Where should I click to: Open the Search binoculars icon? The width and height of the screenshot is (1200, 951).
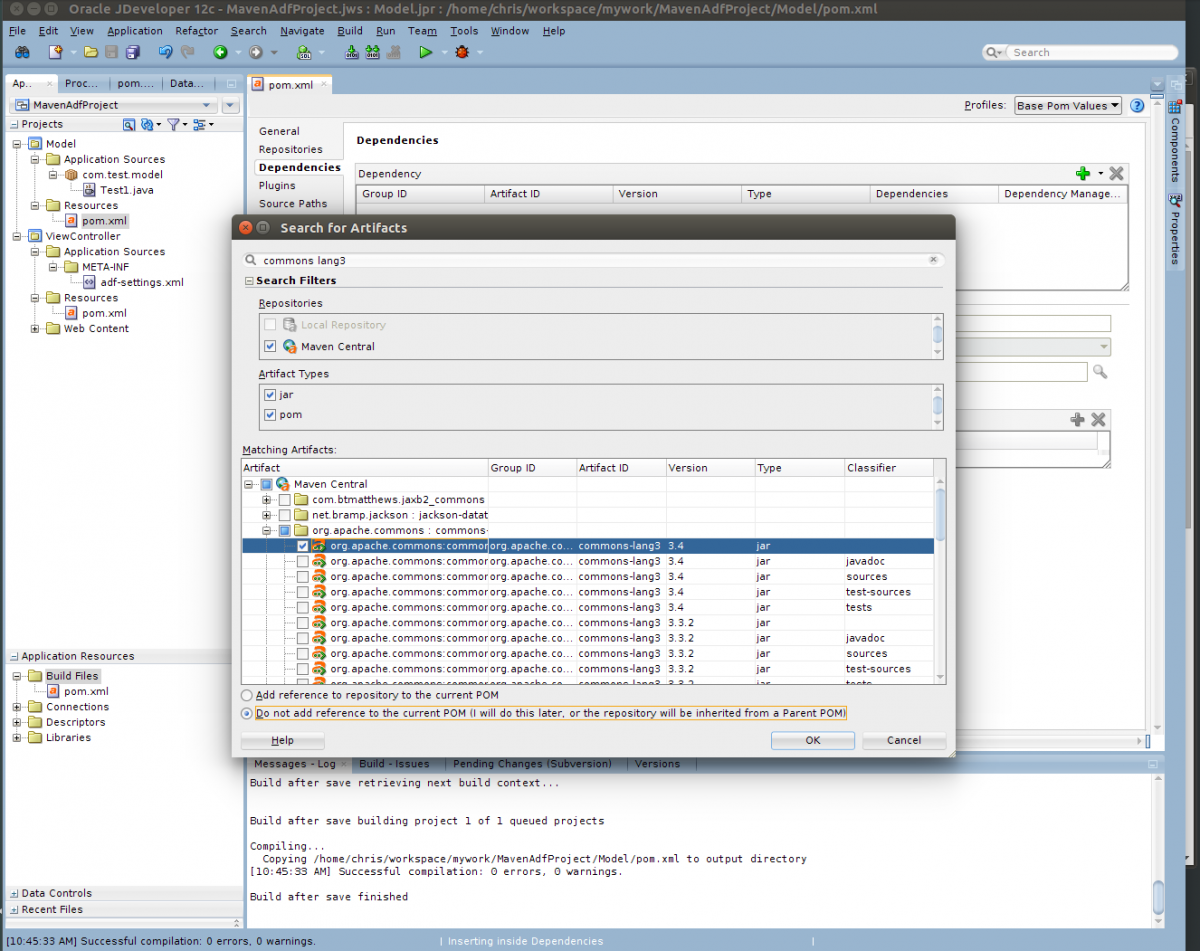tap(22, 52)
